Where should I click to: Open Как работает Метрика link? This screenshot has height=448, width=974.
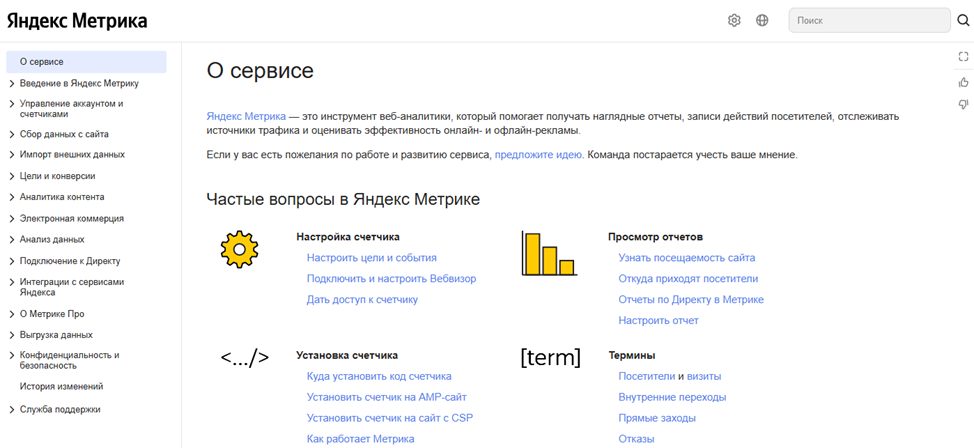click(x=360, y=439)
